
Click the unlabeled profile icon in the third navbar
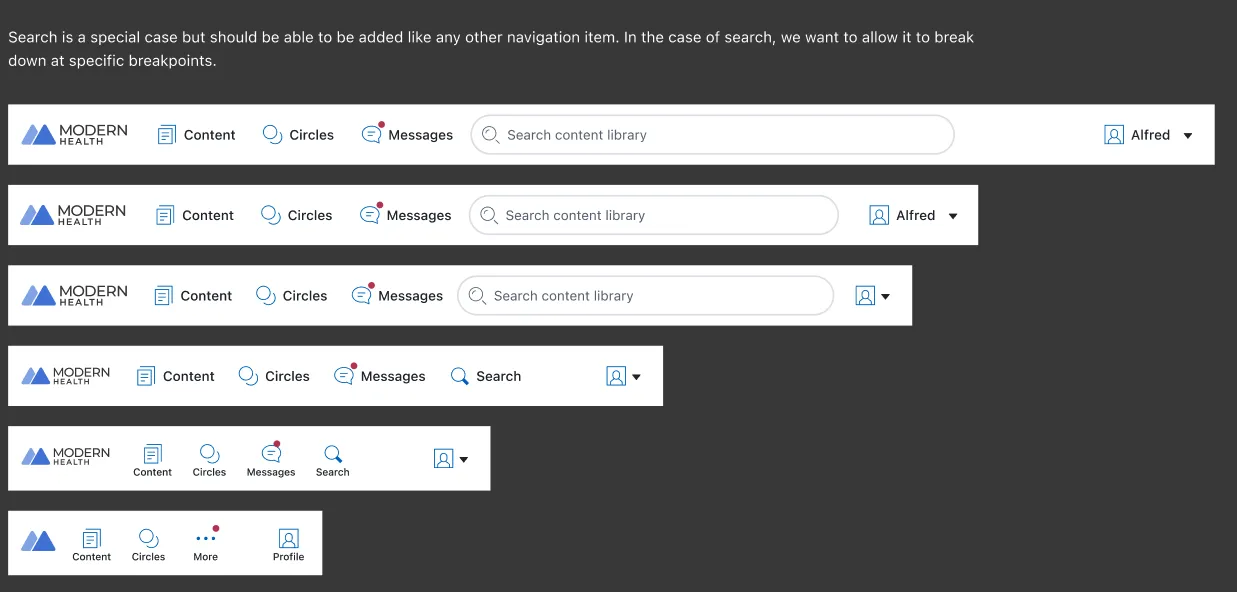(x=865, y=296)
